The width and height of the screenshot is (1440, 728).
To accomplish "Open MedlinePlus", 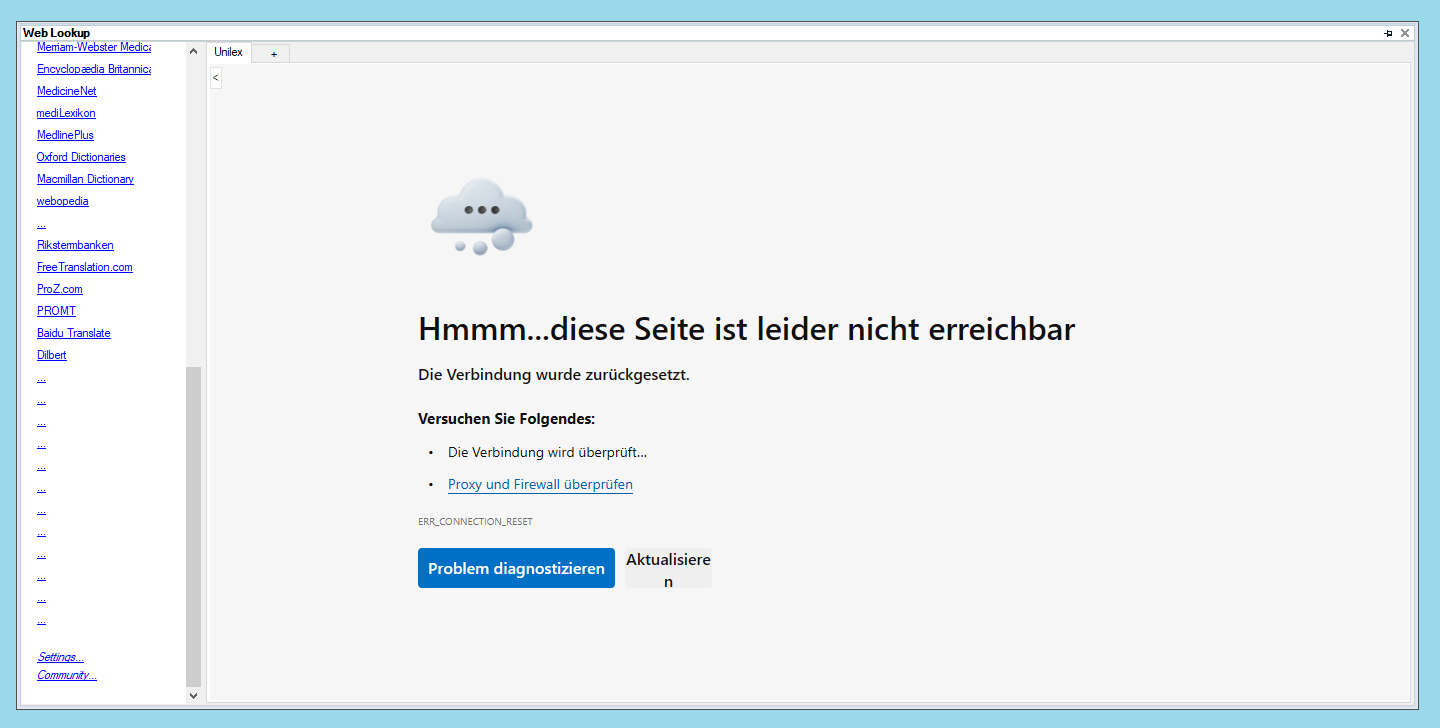I will coord(64,134).
